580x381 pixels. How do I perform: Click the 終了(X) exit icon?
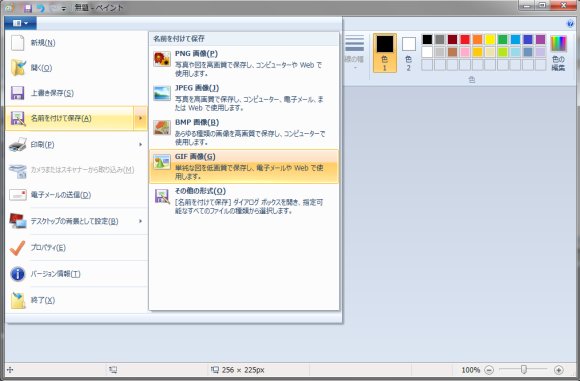[18, 300]
